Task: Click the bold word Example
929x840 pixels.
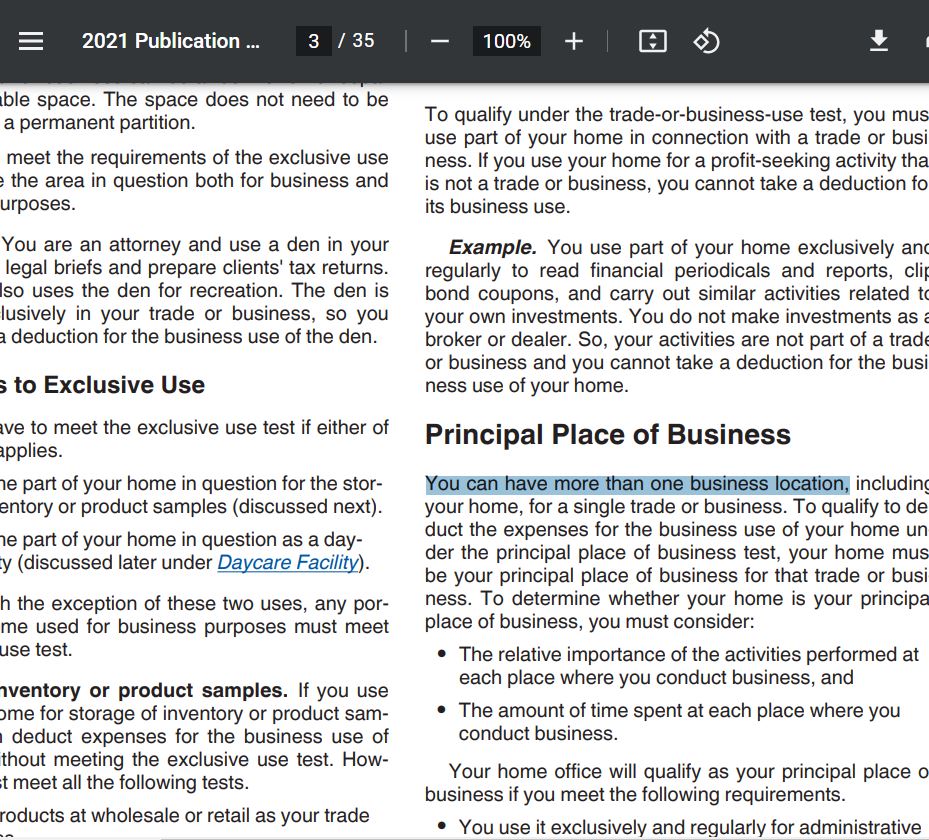Action: click(493, 247)
